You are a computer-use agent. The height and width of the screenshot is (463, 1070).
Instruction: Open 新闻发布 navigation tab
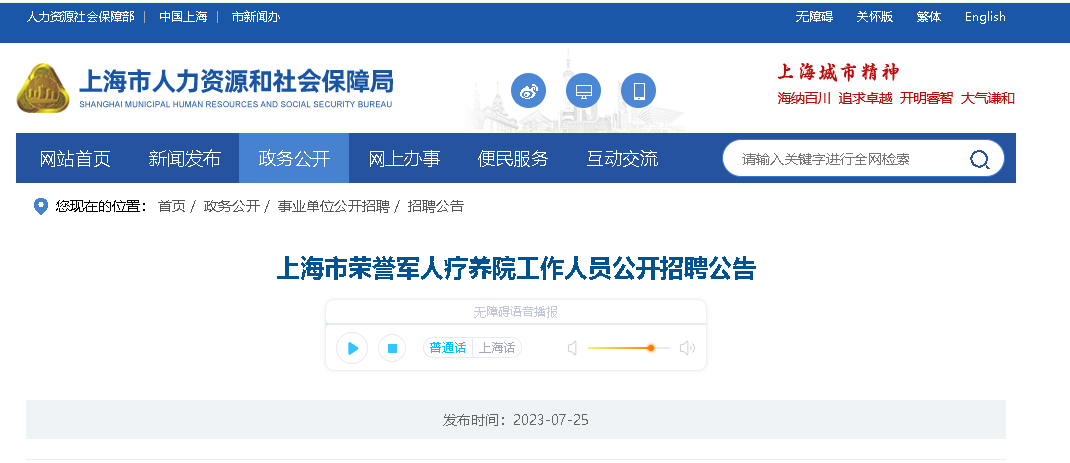[x=184, y=158]
